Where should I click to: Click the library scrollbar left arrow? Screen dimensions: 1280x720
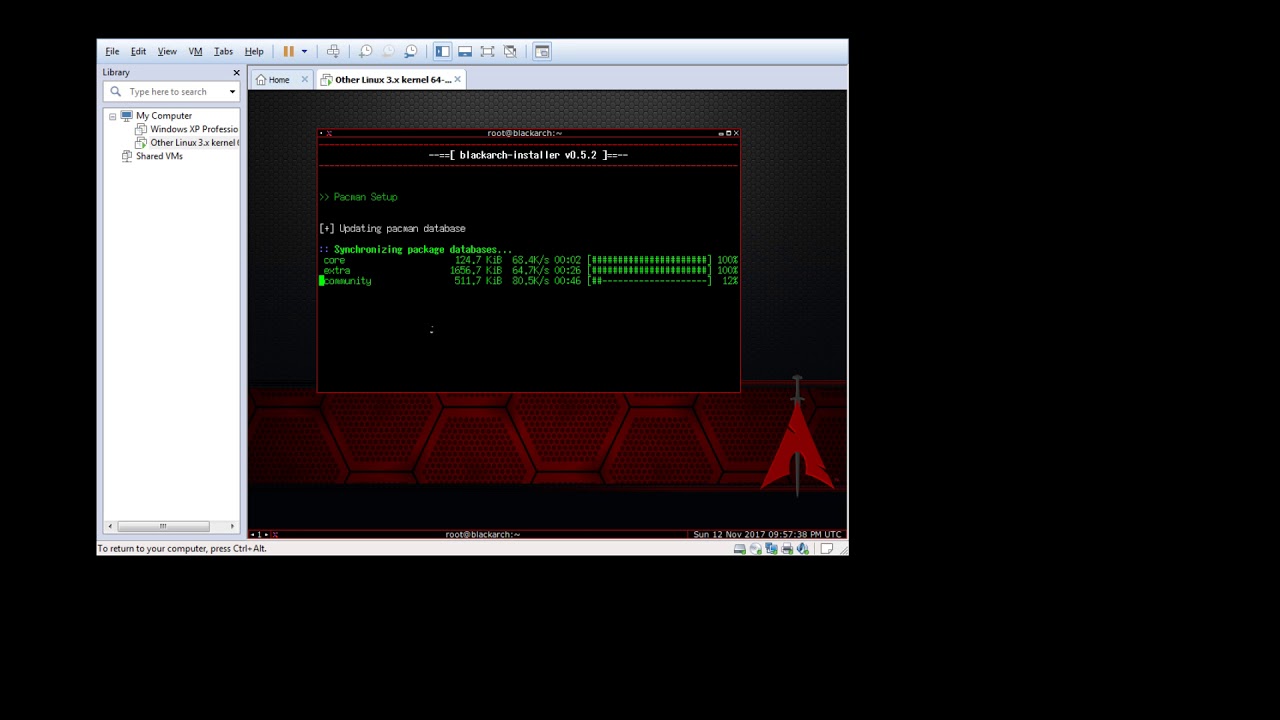110,526
